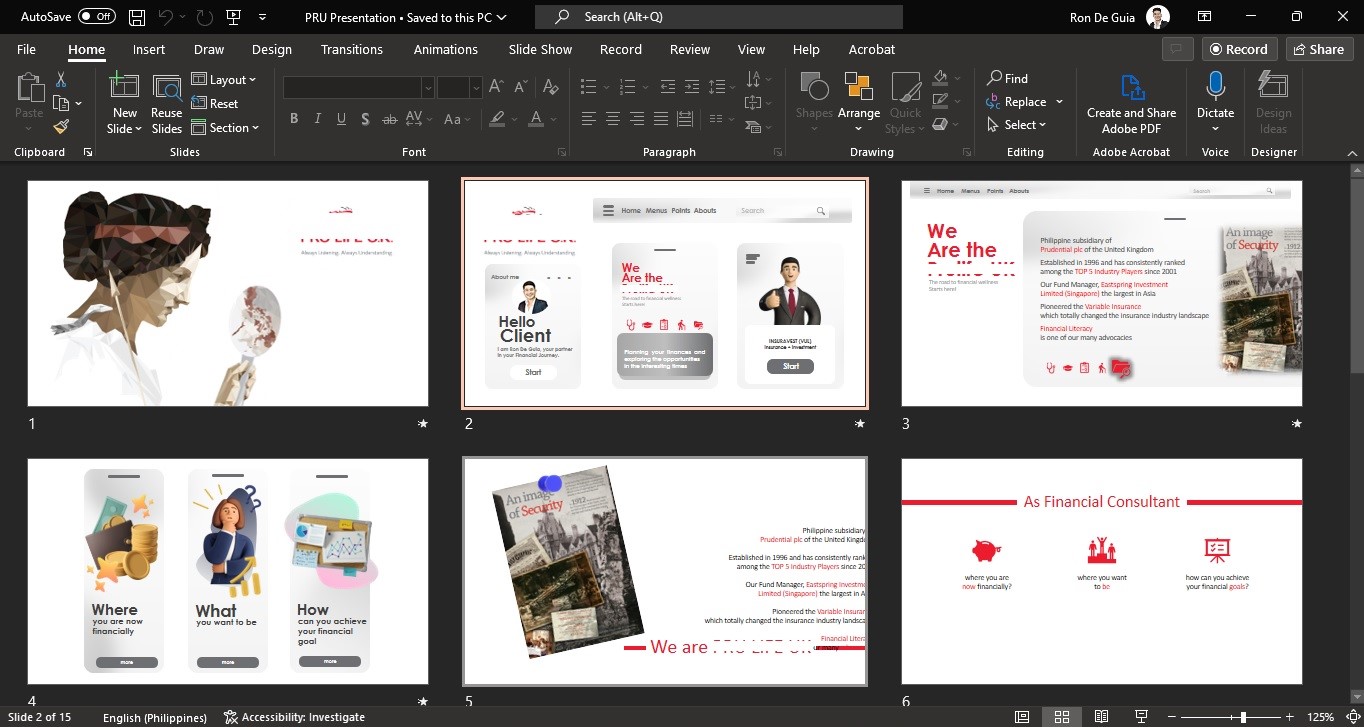Open Customize Quick Access Toolbar dropdown
This screenshot has width=1364, height=727.
262,17
